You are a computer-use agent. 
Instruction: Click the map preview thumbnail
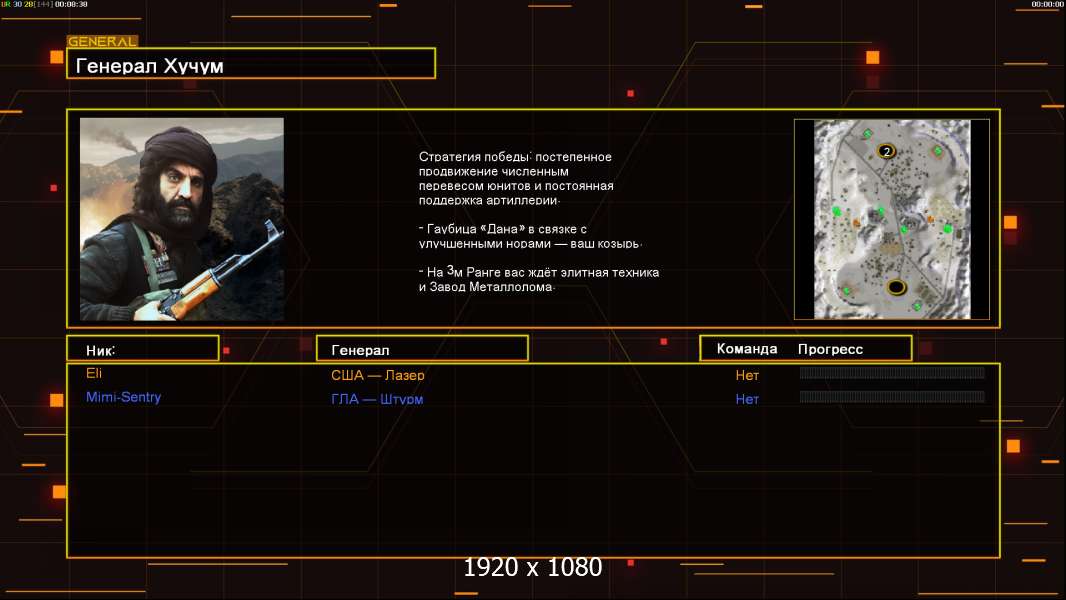(892, 219)
